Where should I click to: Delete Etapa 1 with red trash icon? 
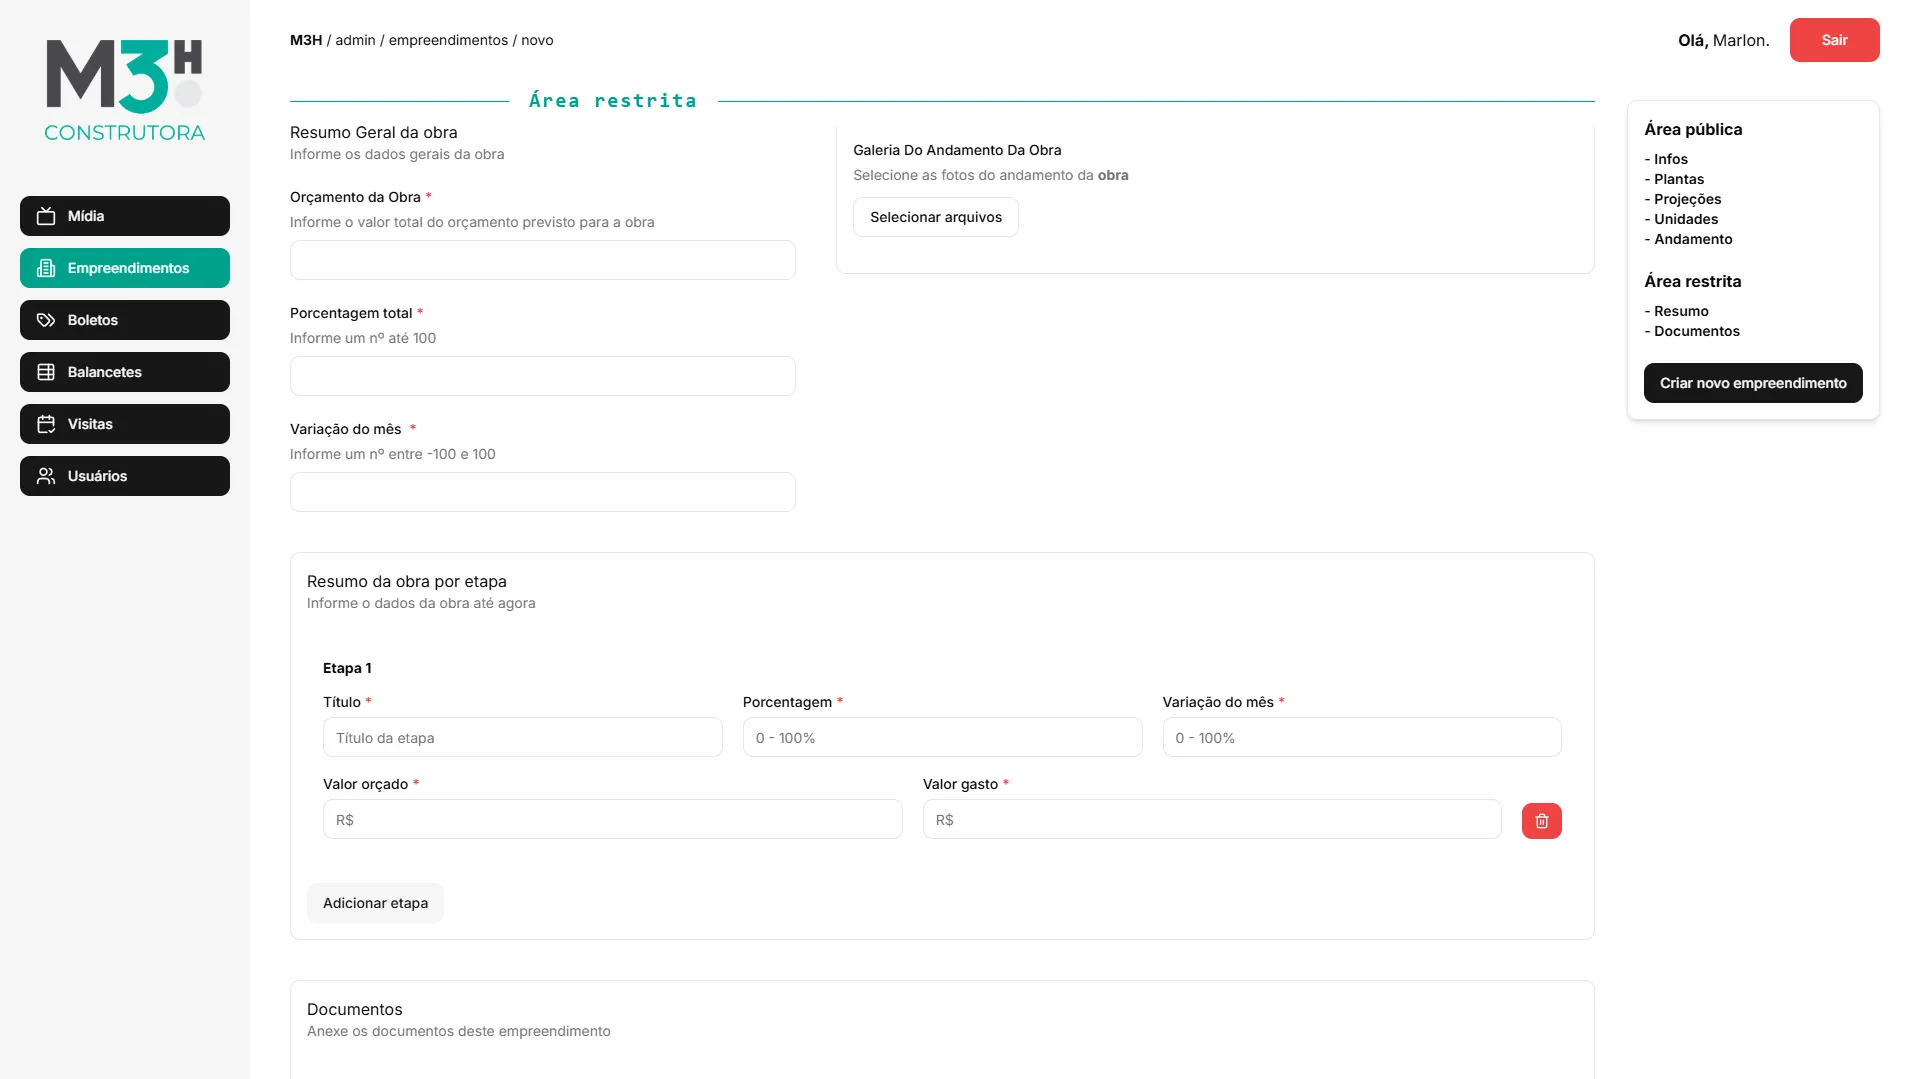(1541, 821)
